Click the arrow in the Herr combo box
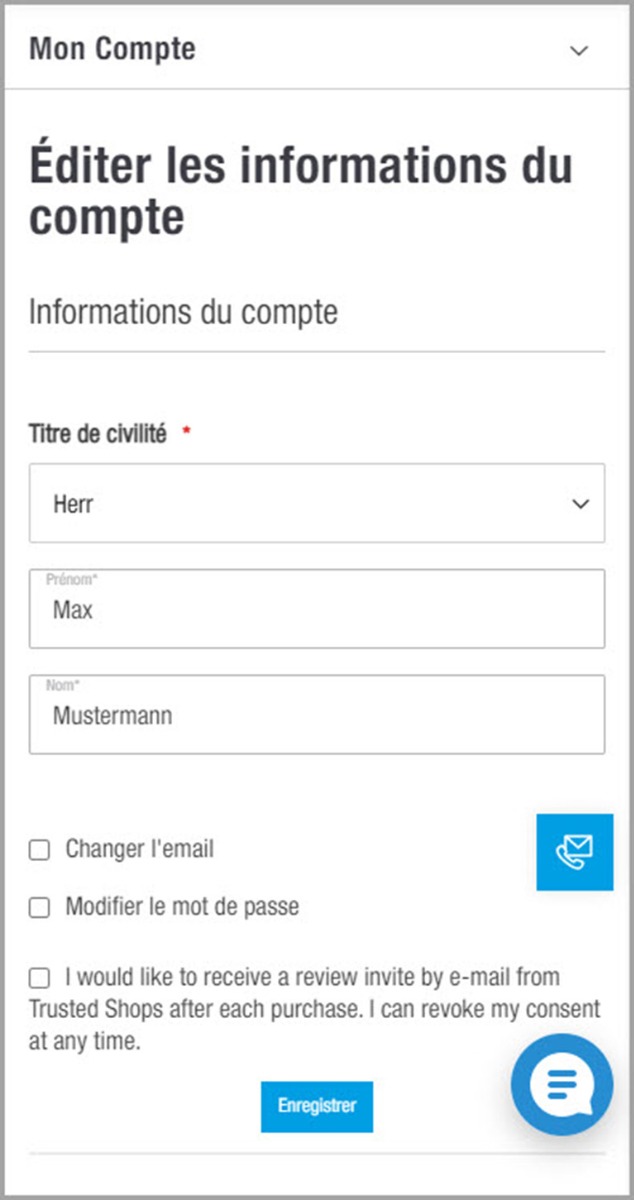This screenshot has height=1200, width=634. click(x=580, y=504)
